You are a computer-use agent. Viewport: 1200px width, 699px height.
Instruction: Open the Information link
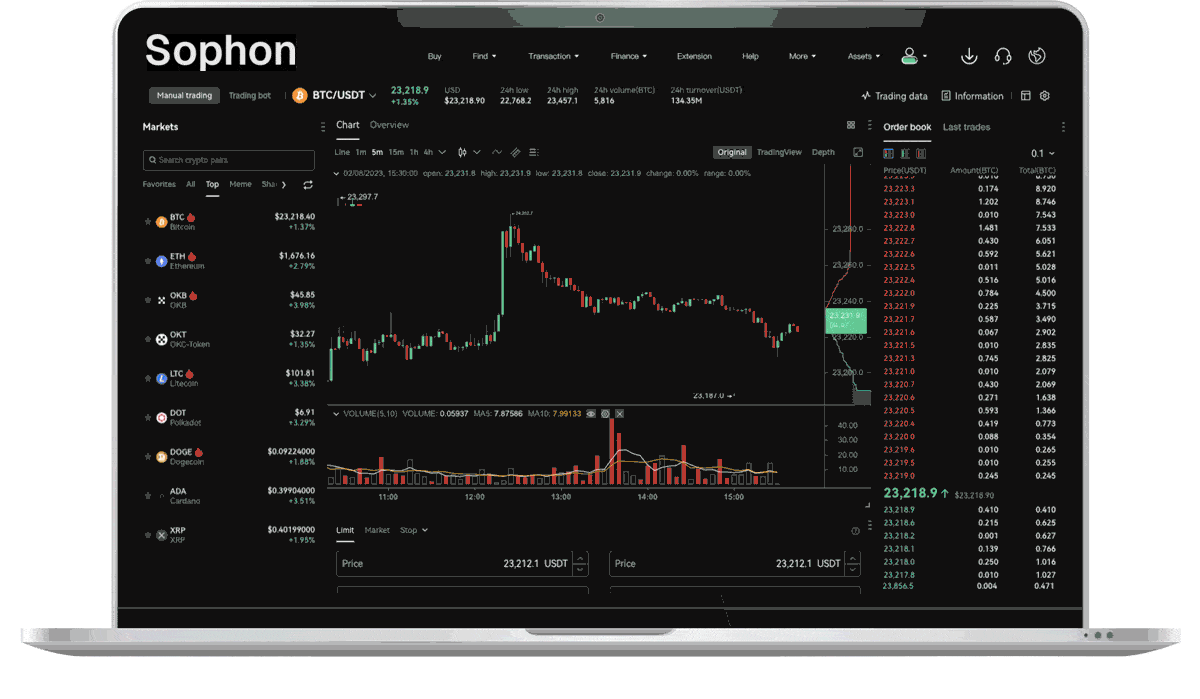pyautogui.click(x=972, y=96)
